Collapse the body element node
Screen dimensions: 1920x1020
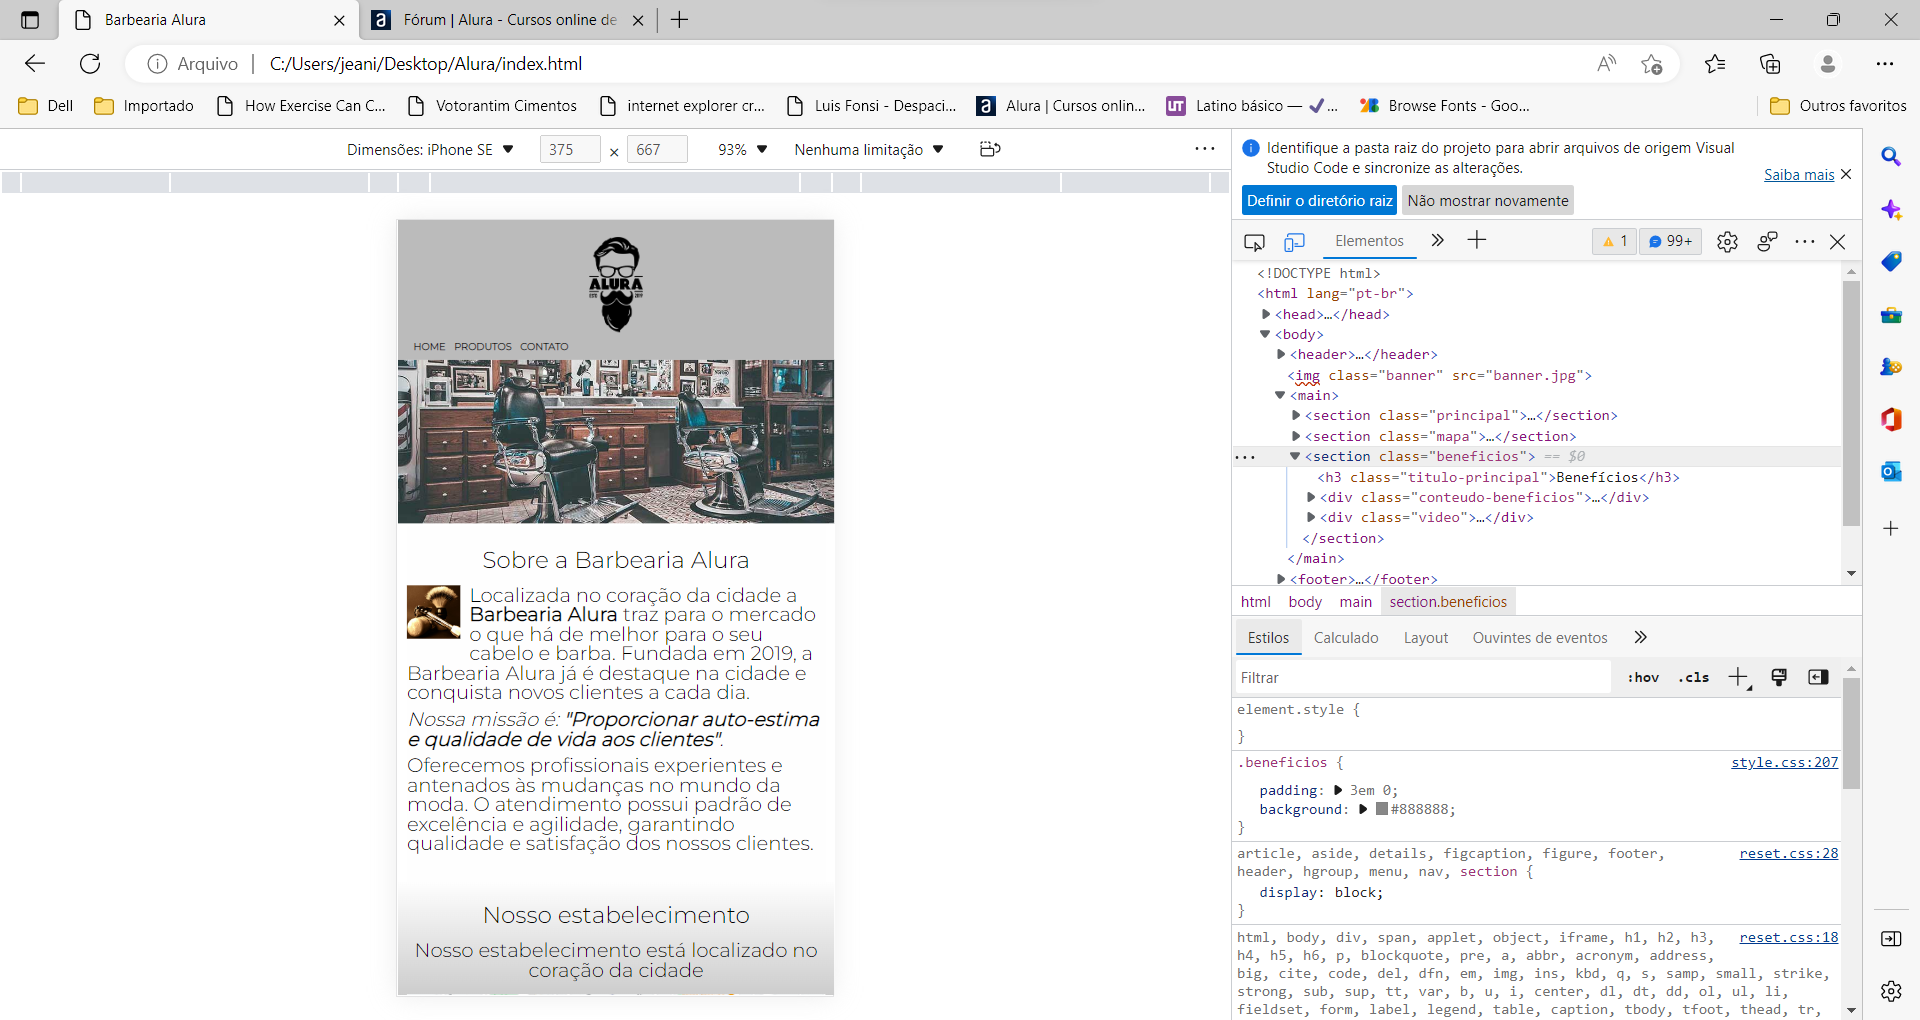tap(1265, 334)
